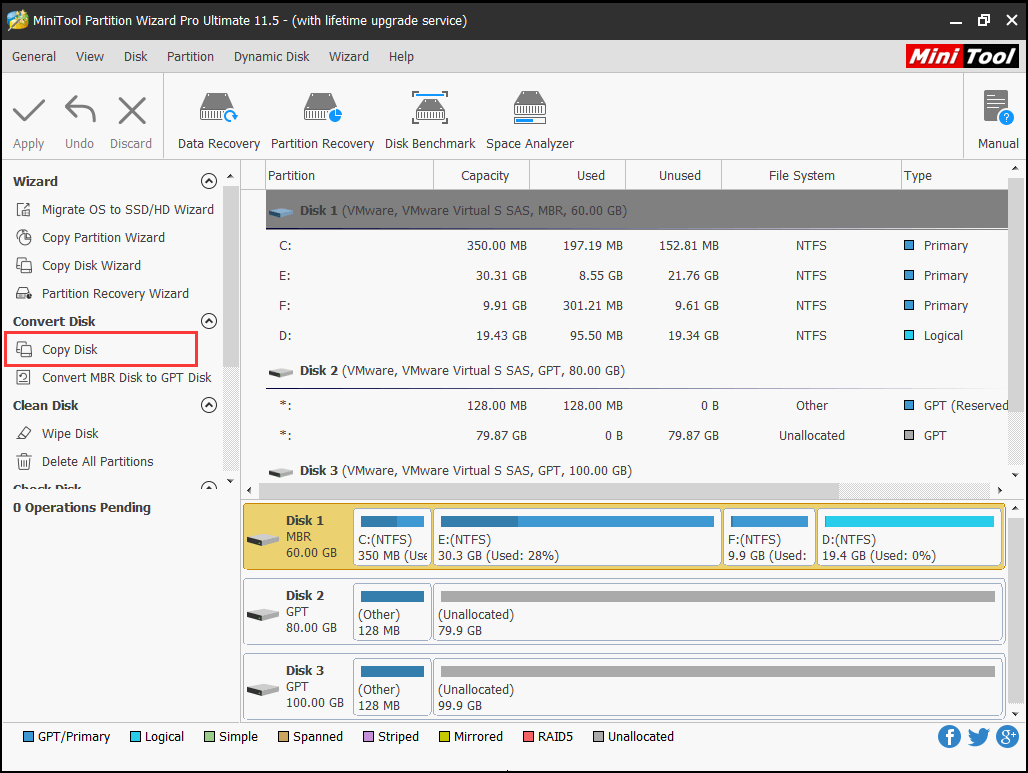
Task: Click the partition list horizontal scrollbar
Action: tap(549, 490)
